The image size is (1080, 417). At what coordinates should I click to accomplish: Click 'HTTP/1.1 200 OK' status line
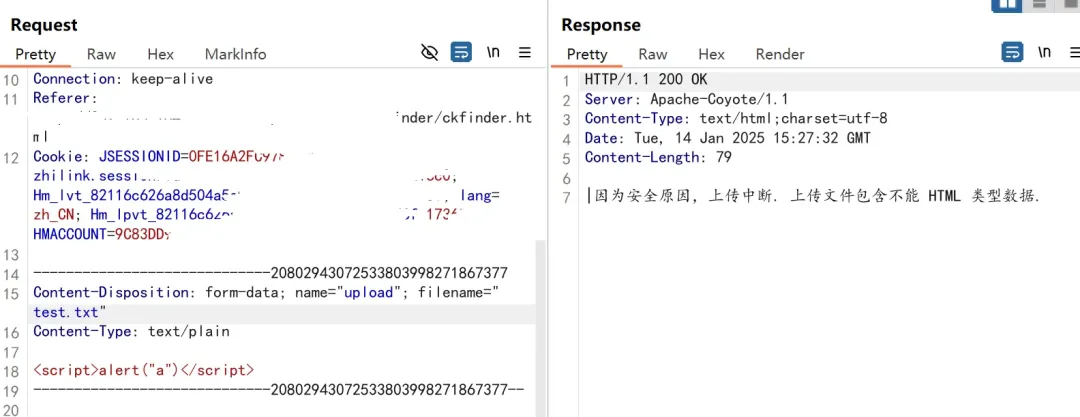(646, 79)
